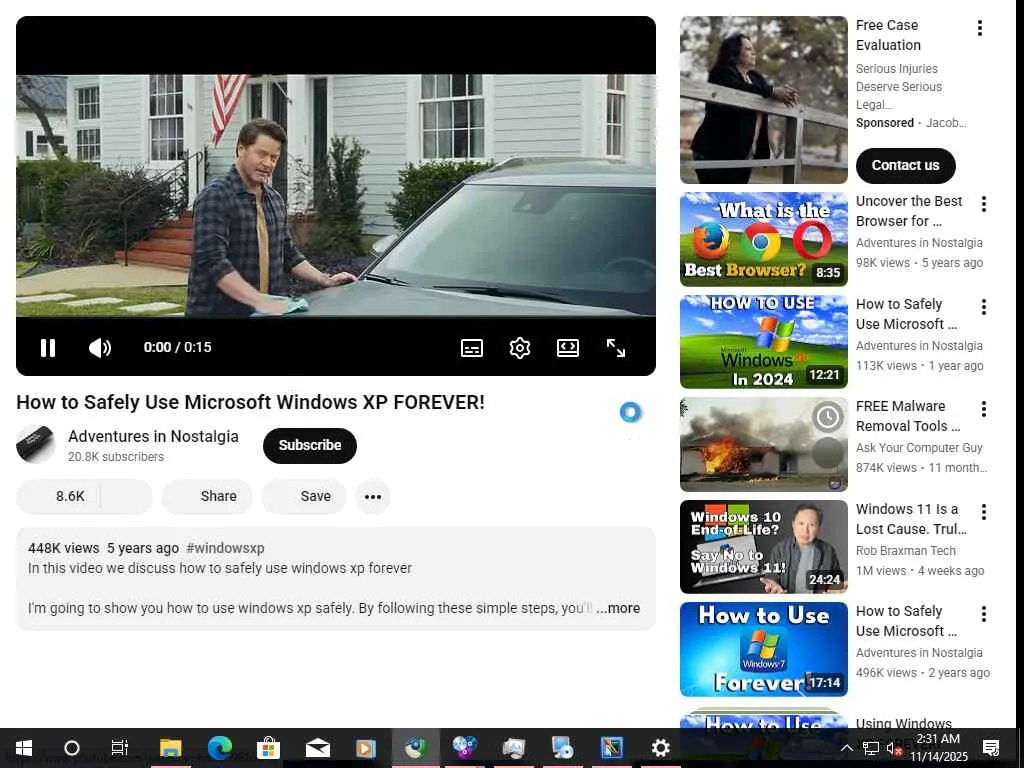Open options menu for Free Case Evaluation ad
Screen dimensions: 1024x768
pos(980,28)
